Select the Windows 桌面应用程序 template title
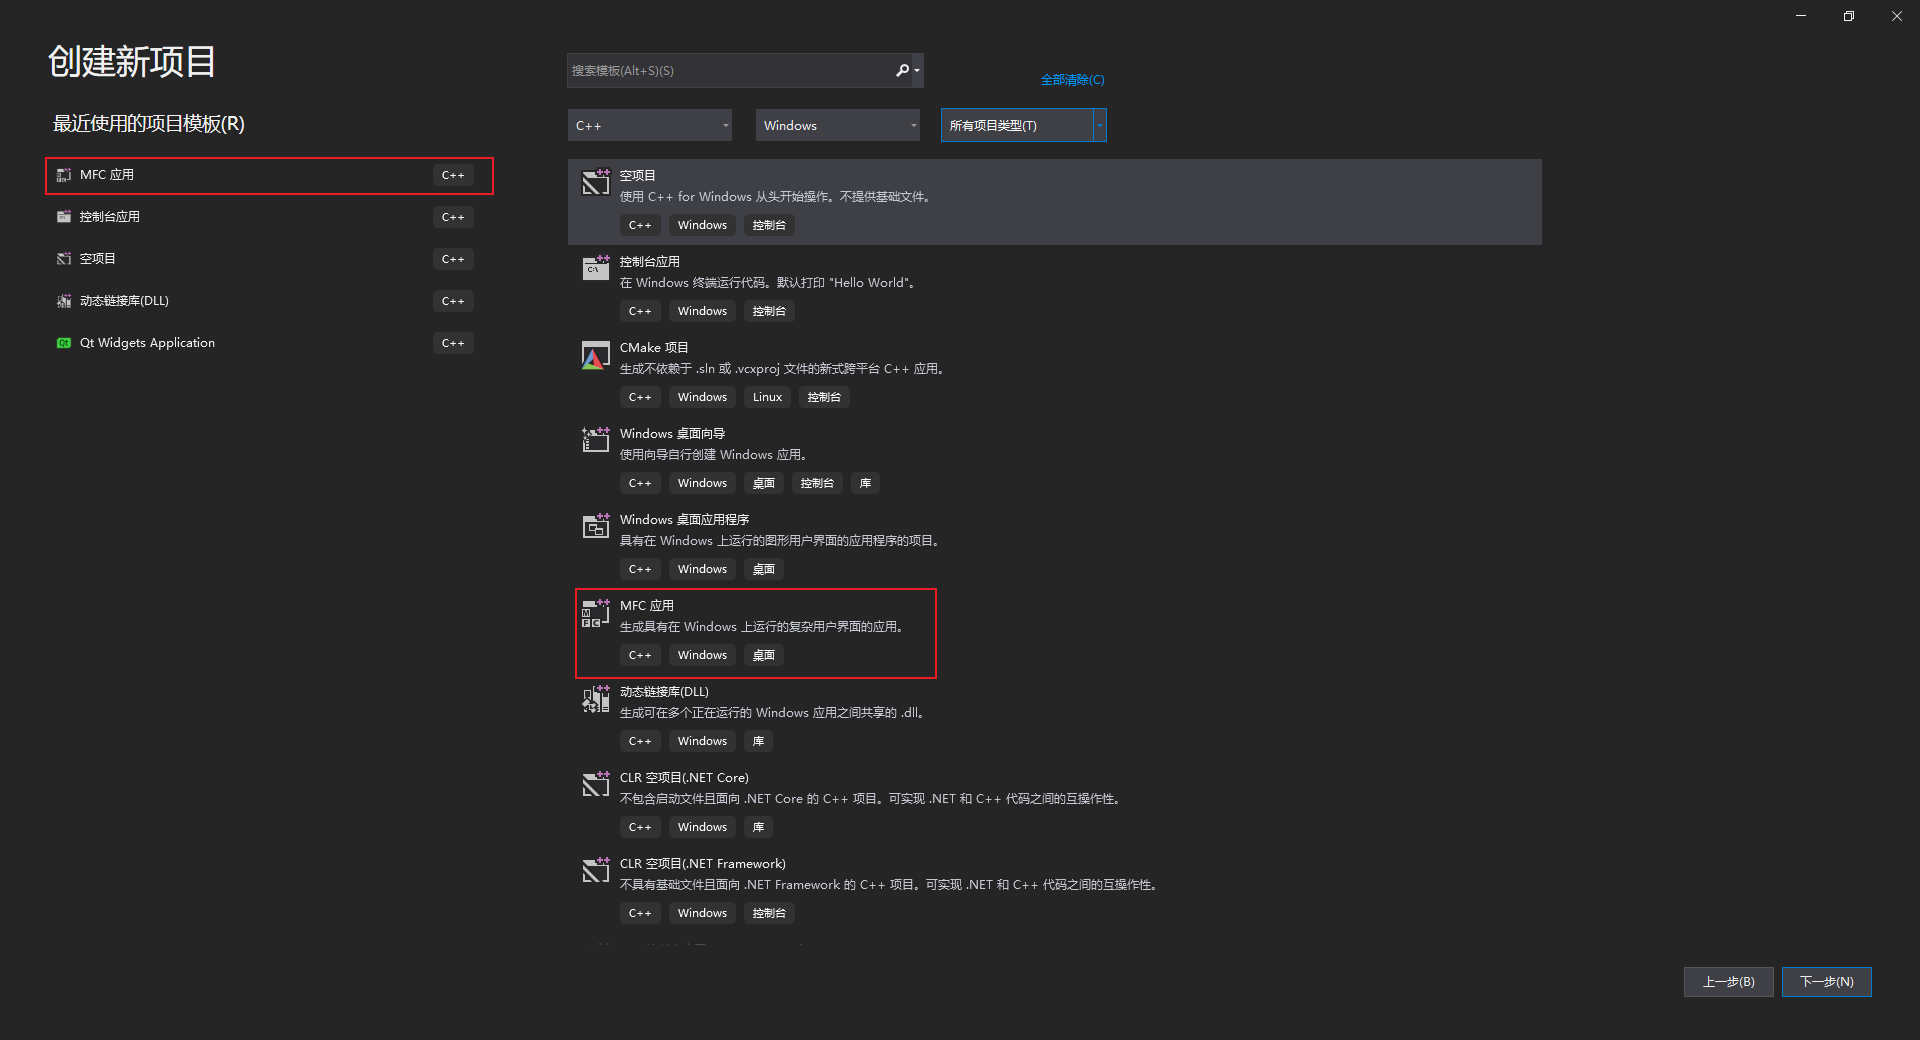Viewport: 1920px width, 1040px height. point(684,519)
